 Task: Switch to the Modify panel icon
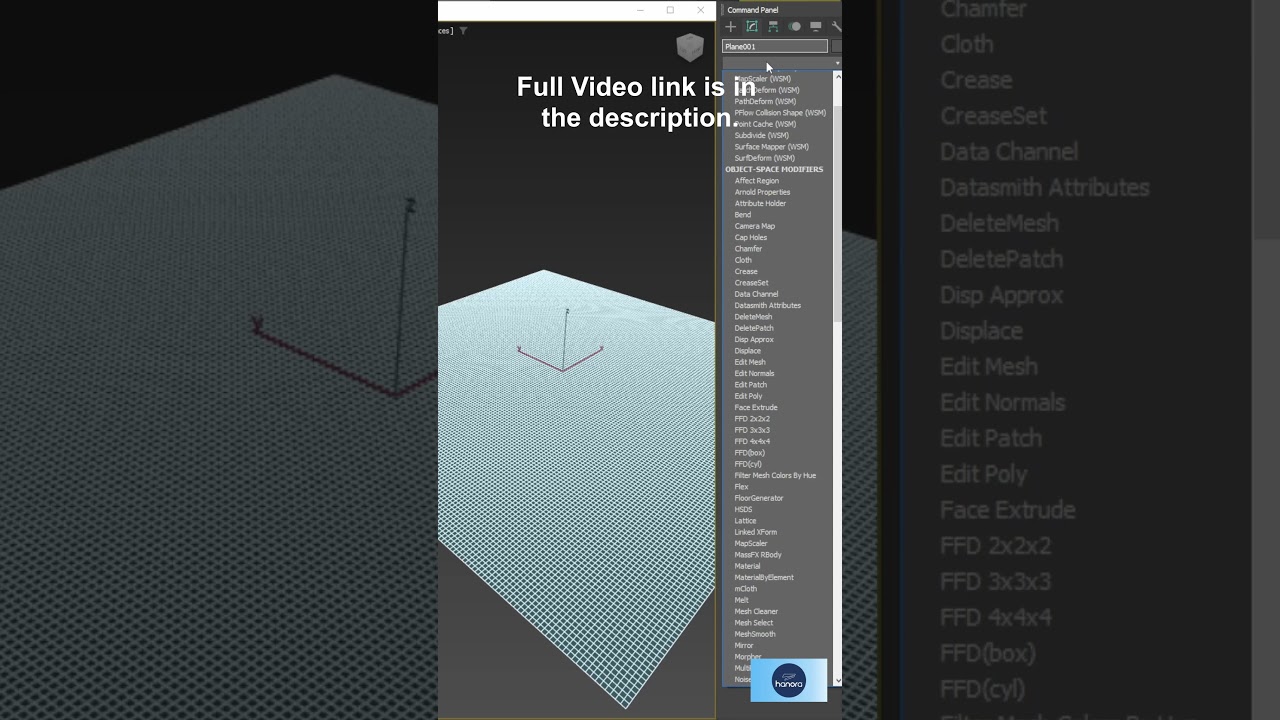tap(752, 27)
